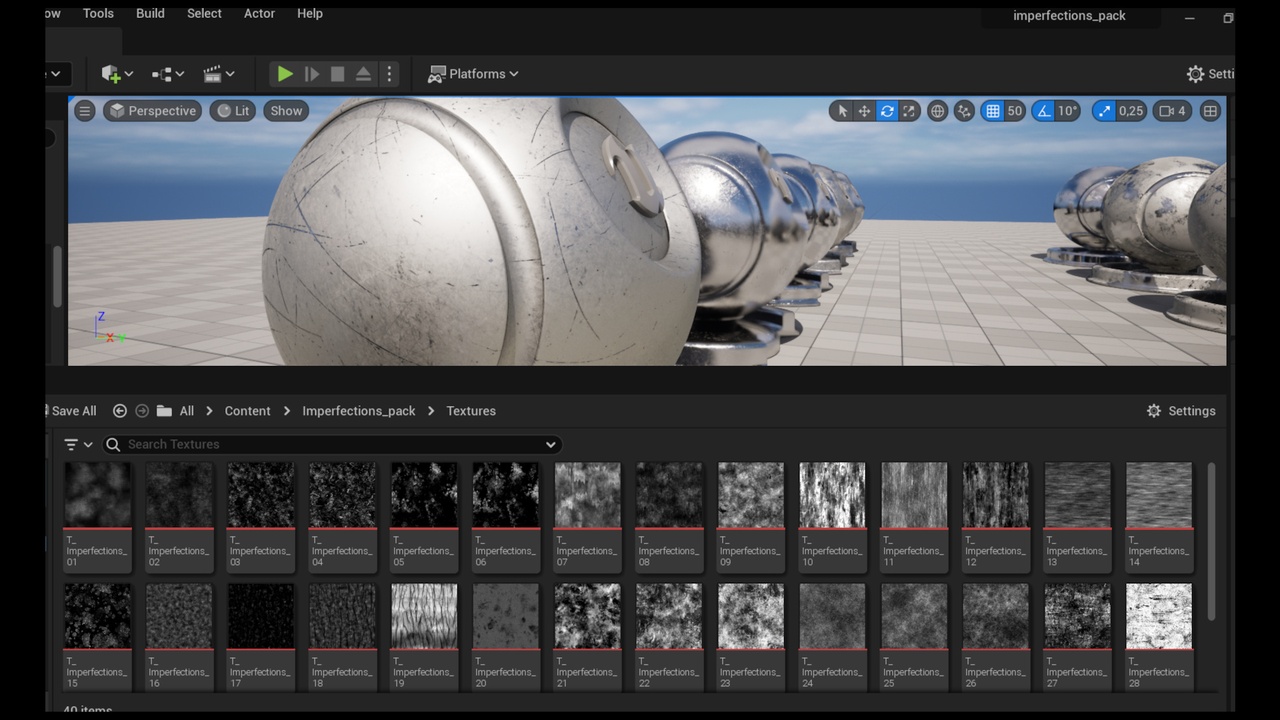The width and height of the screenshot is (1280, 720).
Task: Navigate to Content folder in breadcrumb
Action: tap(247, 411)
